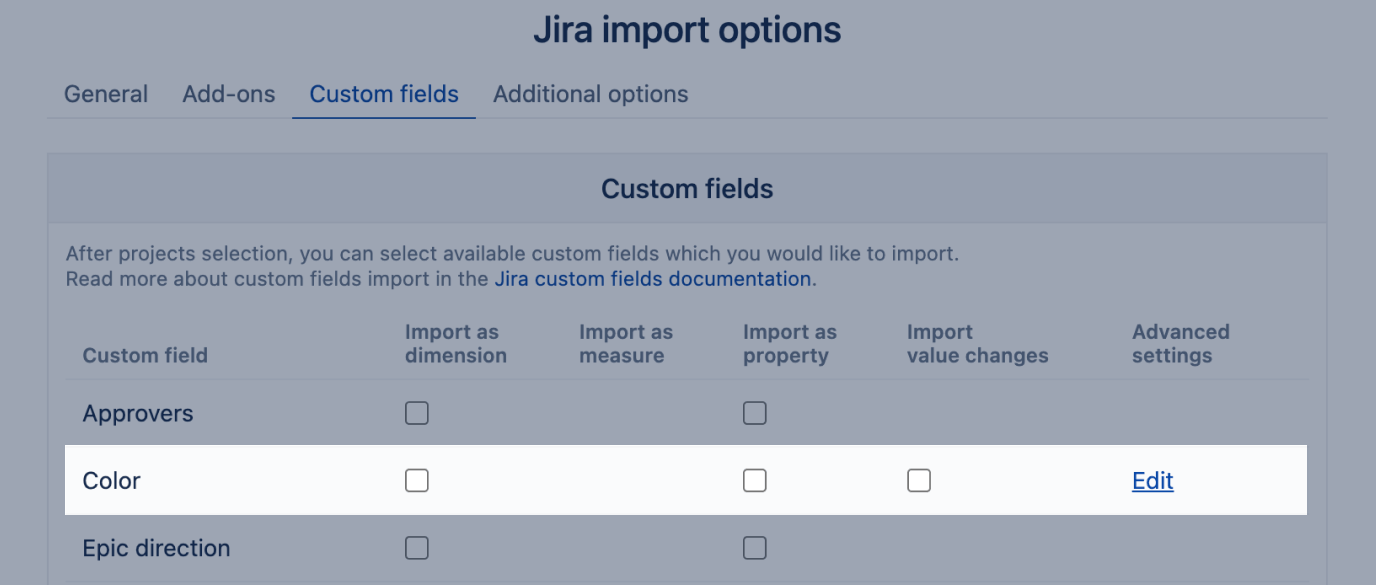
Task: Select the Custom fields tab
Action: pyautogui.click(x=384, y=94)
